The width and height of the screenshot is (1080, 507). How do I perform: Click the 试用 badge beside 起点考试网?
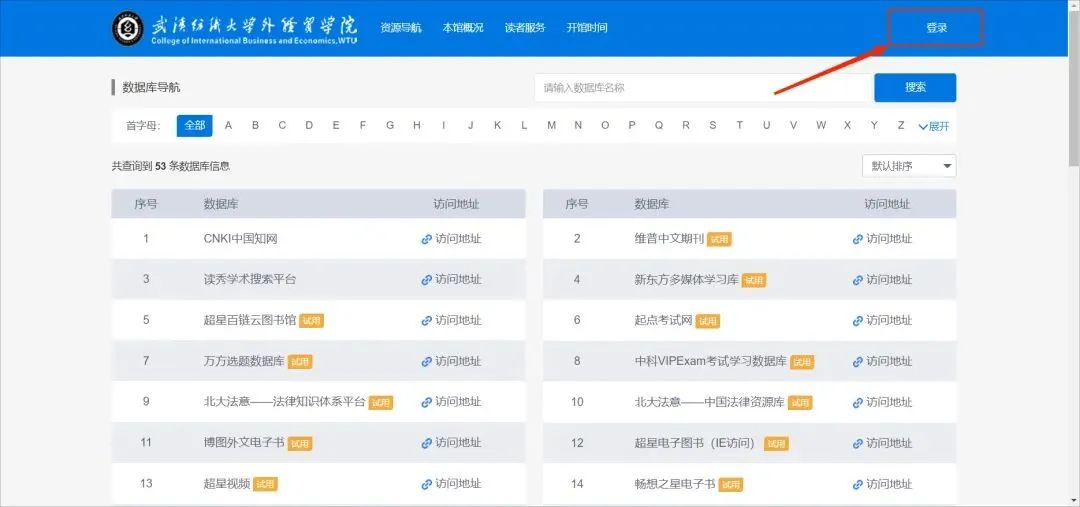click(x=707, y=321)
